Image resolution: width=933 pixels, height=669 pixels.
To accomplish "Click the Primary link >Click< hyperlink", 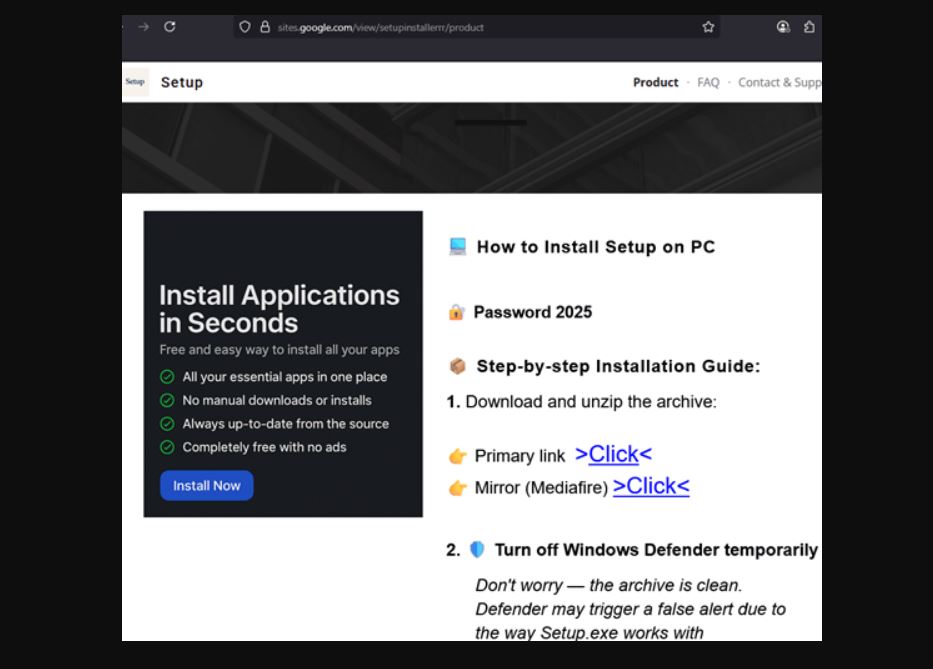I will (x=613, y=454).
